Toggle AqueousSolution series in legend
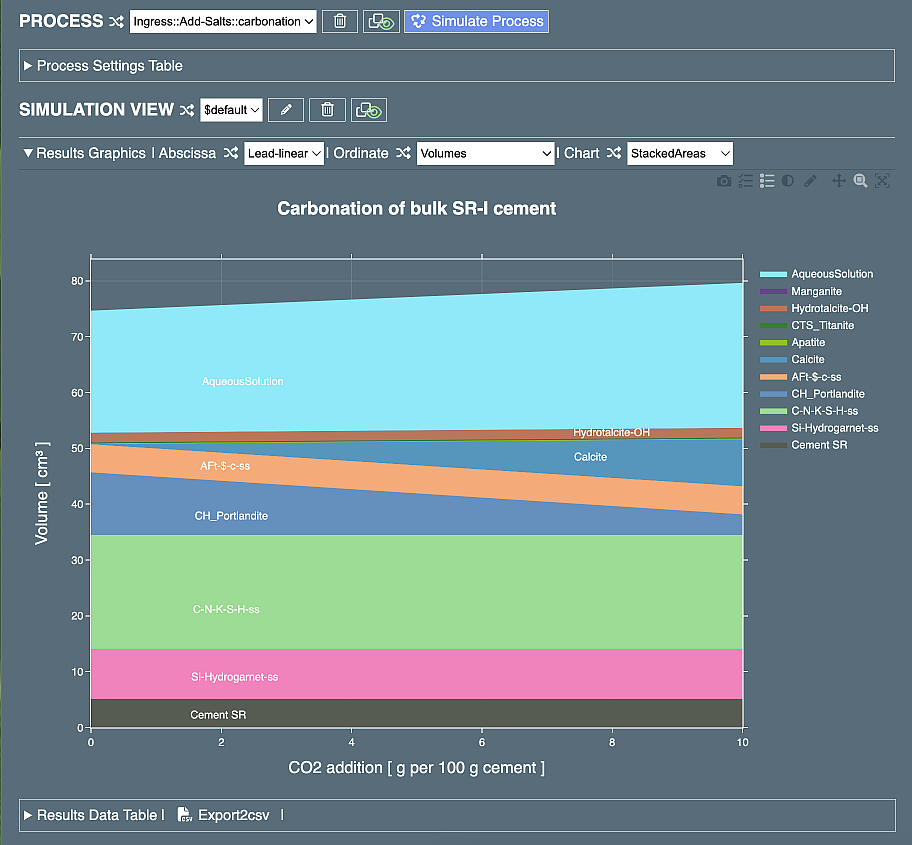This screenshot has width=912, height=845. coord(831,274)
